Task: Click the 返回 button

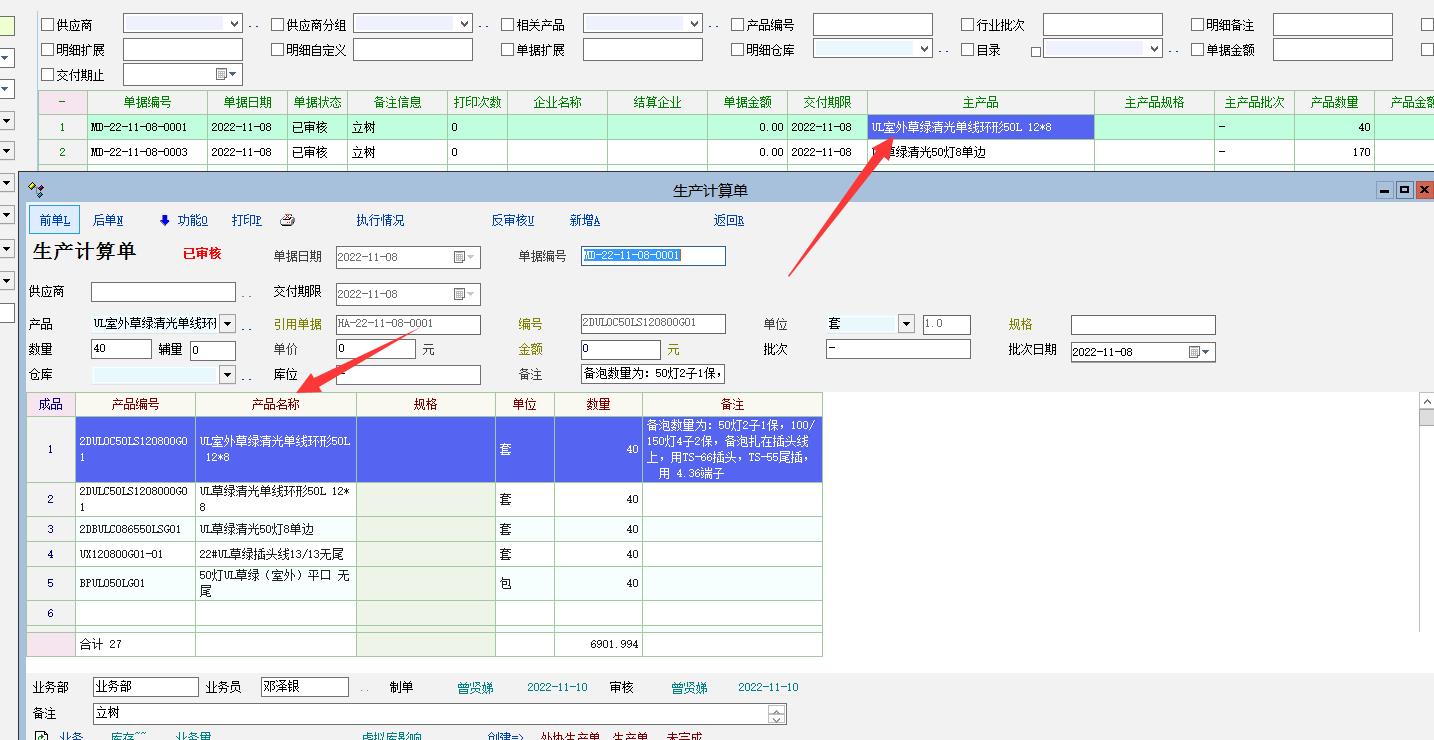Action: (728, 221)
